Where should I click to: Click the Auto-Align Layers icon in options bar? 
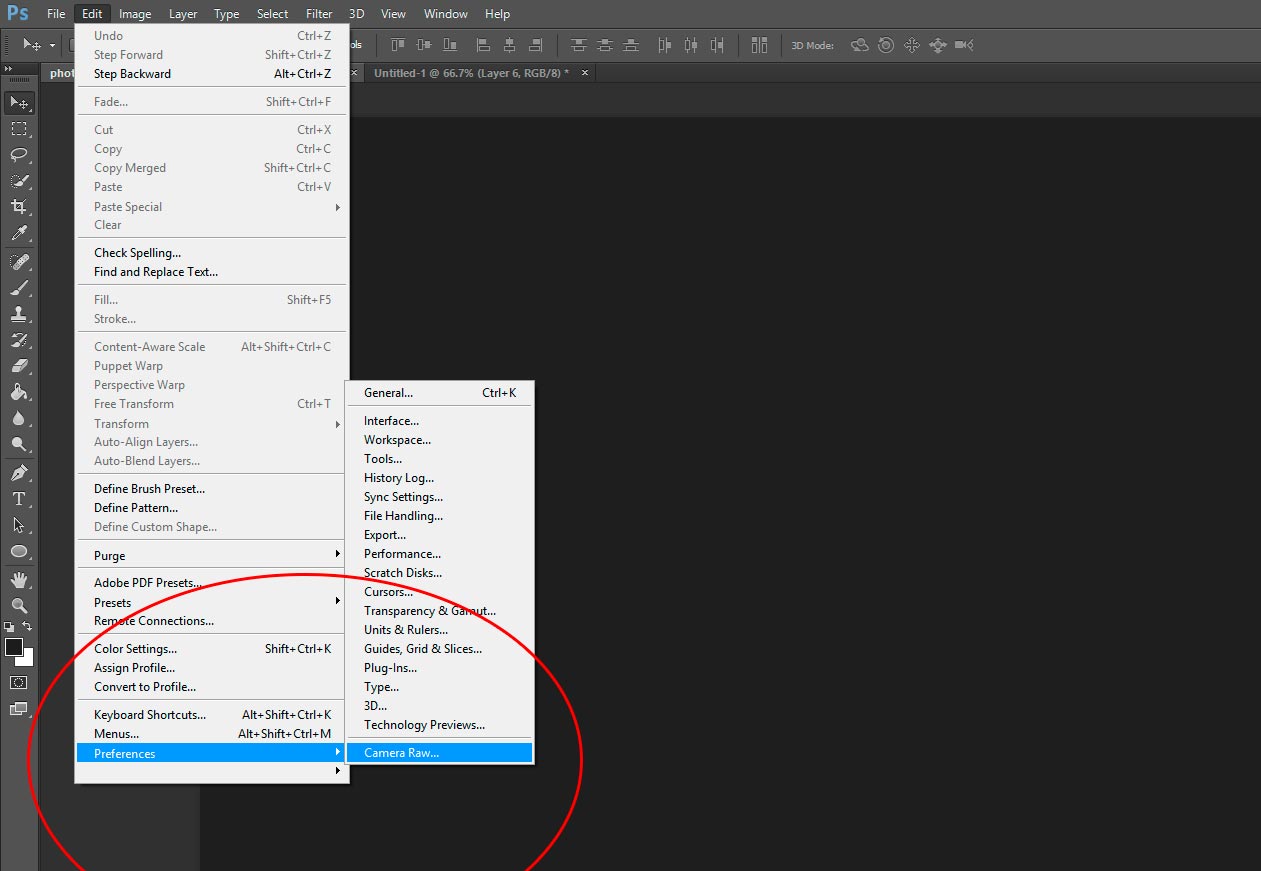[x=759, y=45]
